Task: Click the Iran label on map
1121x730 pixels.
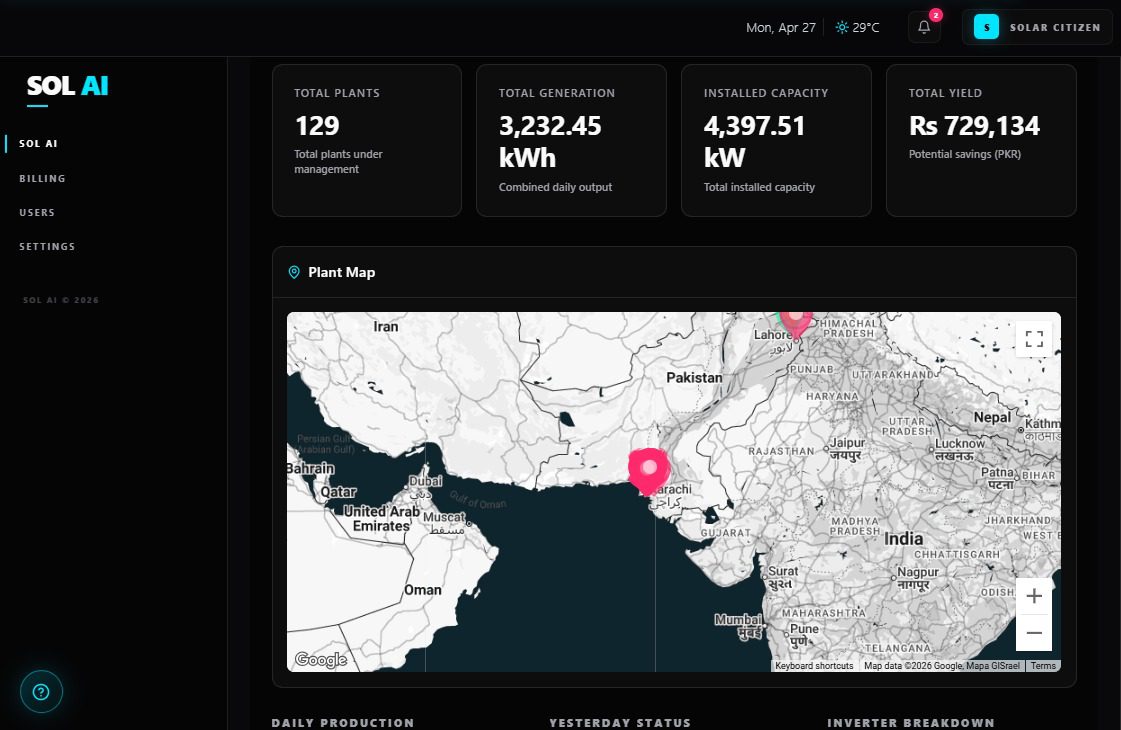Action: [385, 326]
